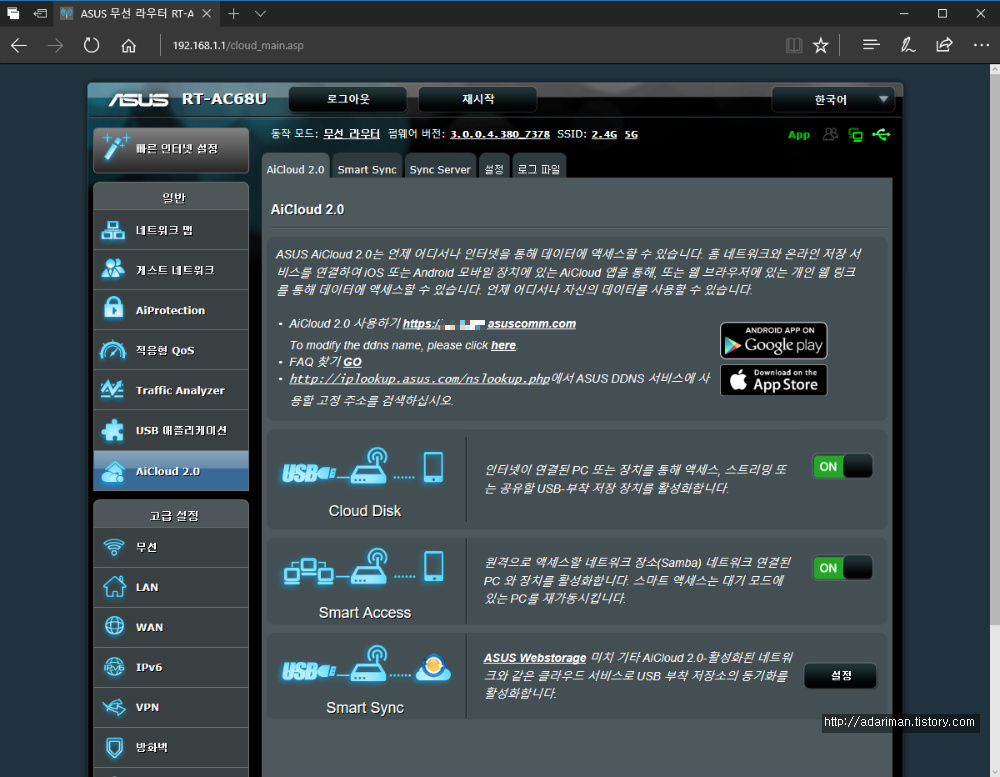This screenshot has width=1000, height=777.
Task: Go to browser home page
Action: tap(128, 45)
